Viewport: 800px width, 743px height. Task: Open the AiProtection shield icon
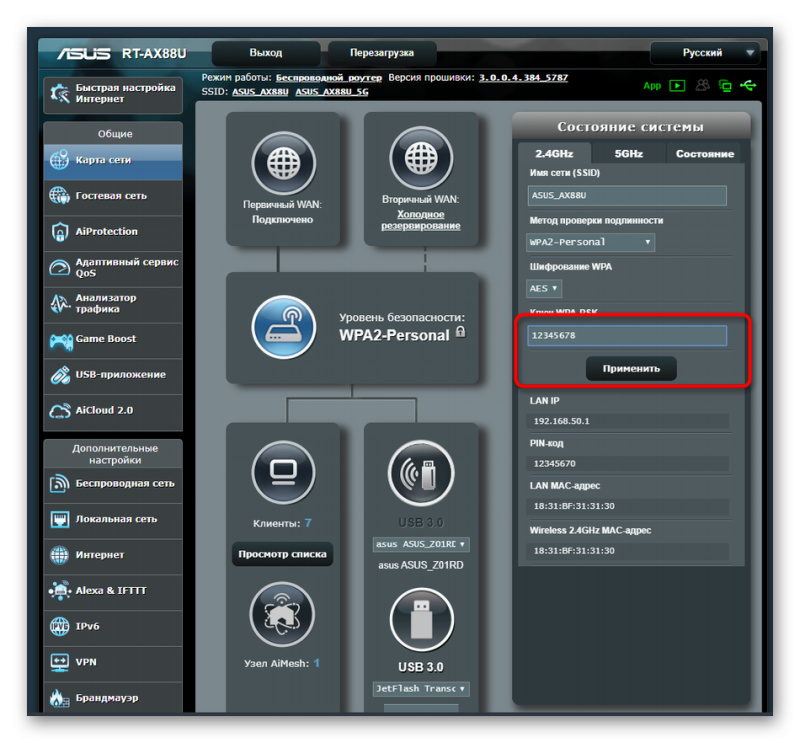60,232
